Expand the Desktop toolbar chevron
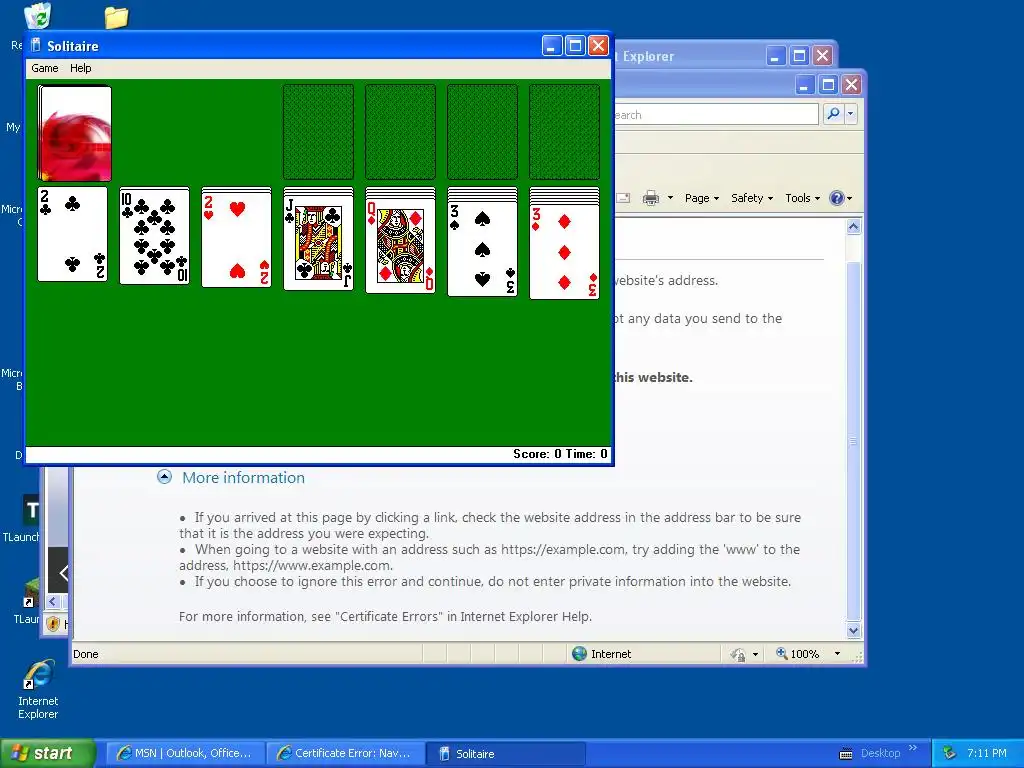Viewport: 1024px width, 768px height. 913,748
